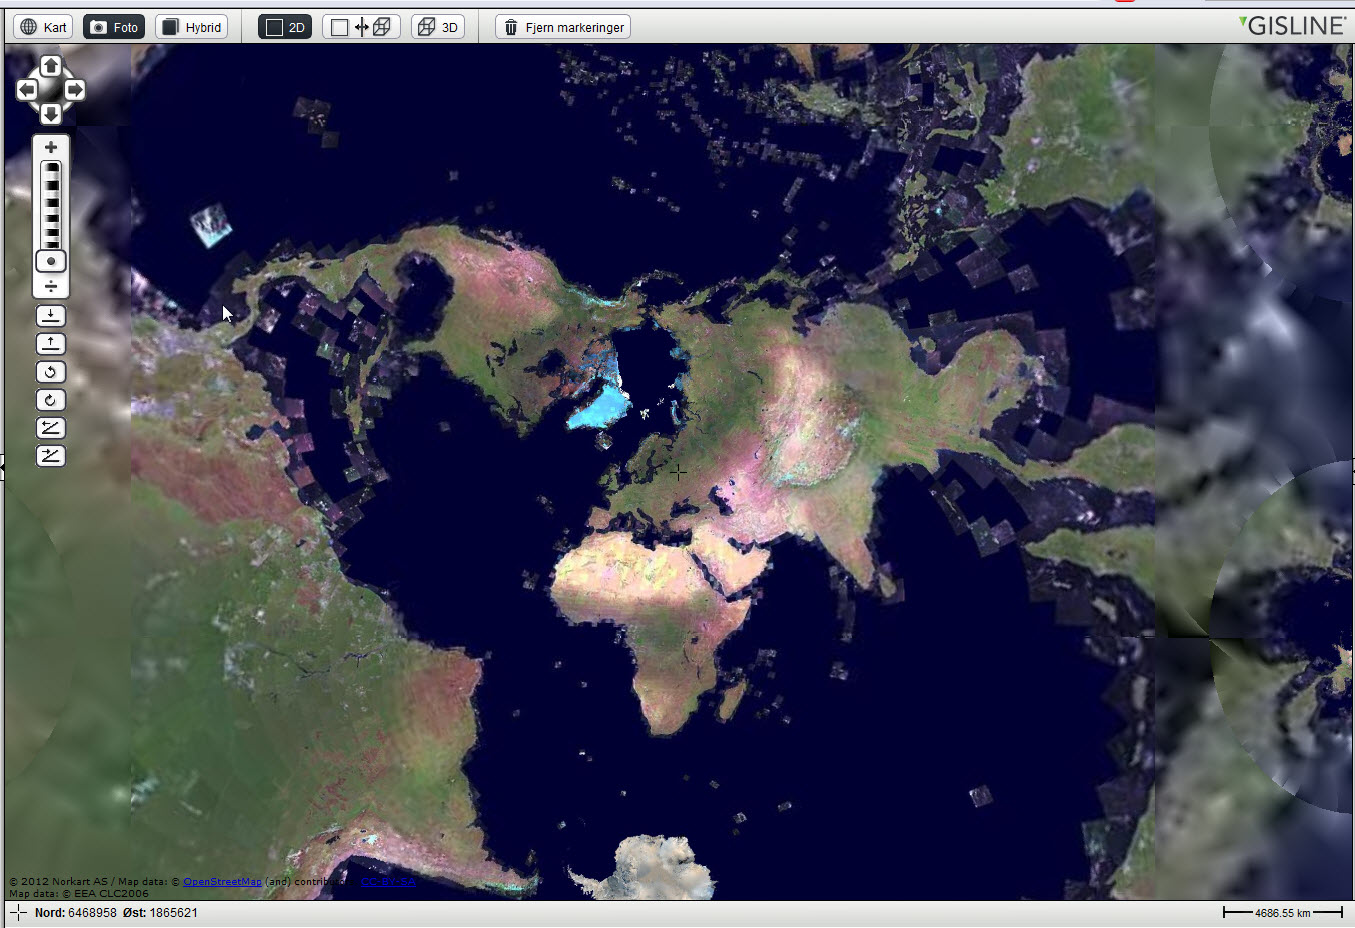Image resolution: width=1355 pixels, height=928 pixels.
Task: Activate split 2D and 3D view
Action: 361,27
